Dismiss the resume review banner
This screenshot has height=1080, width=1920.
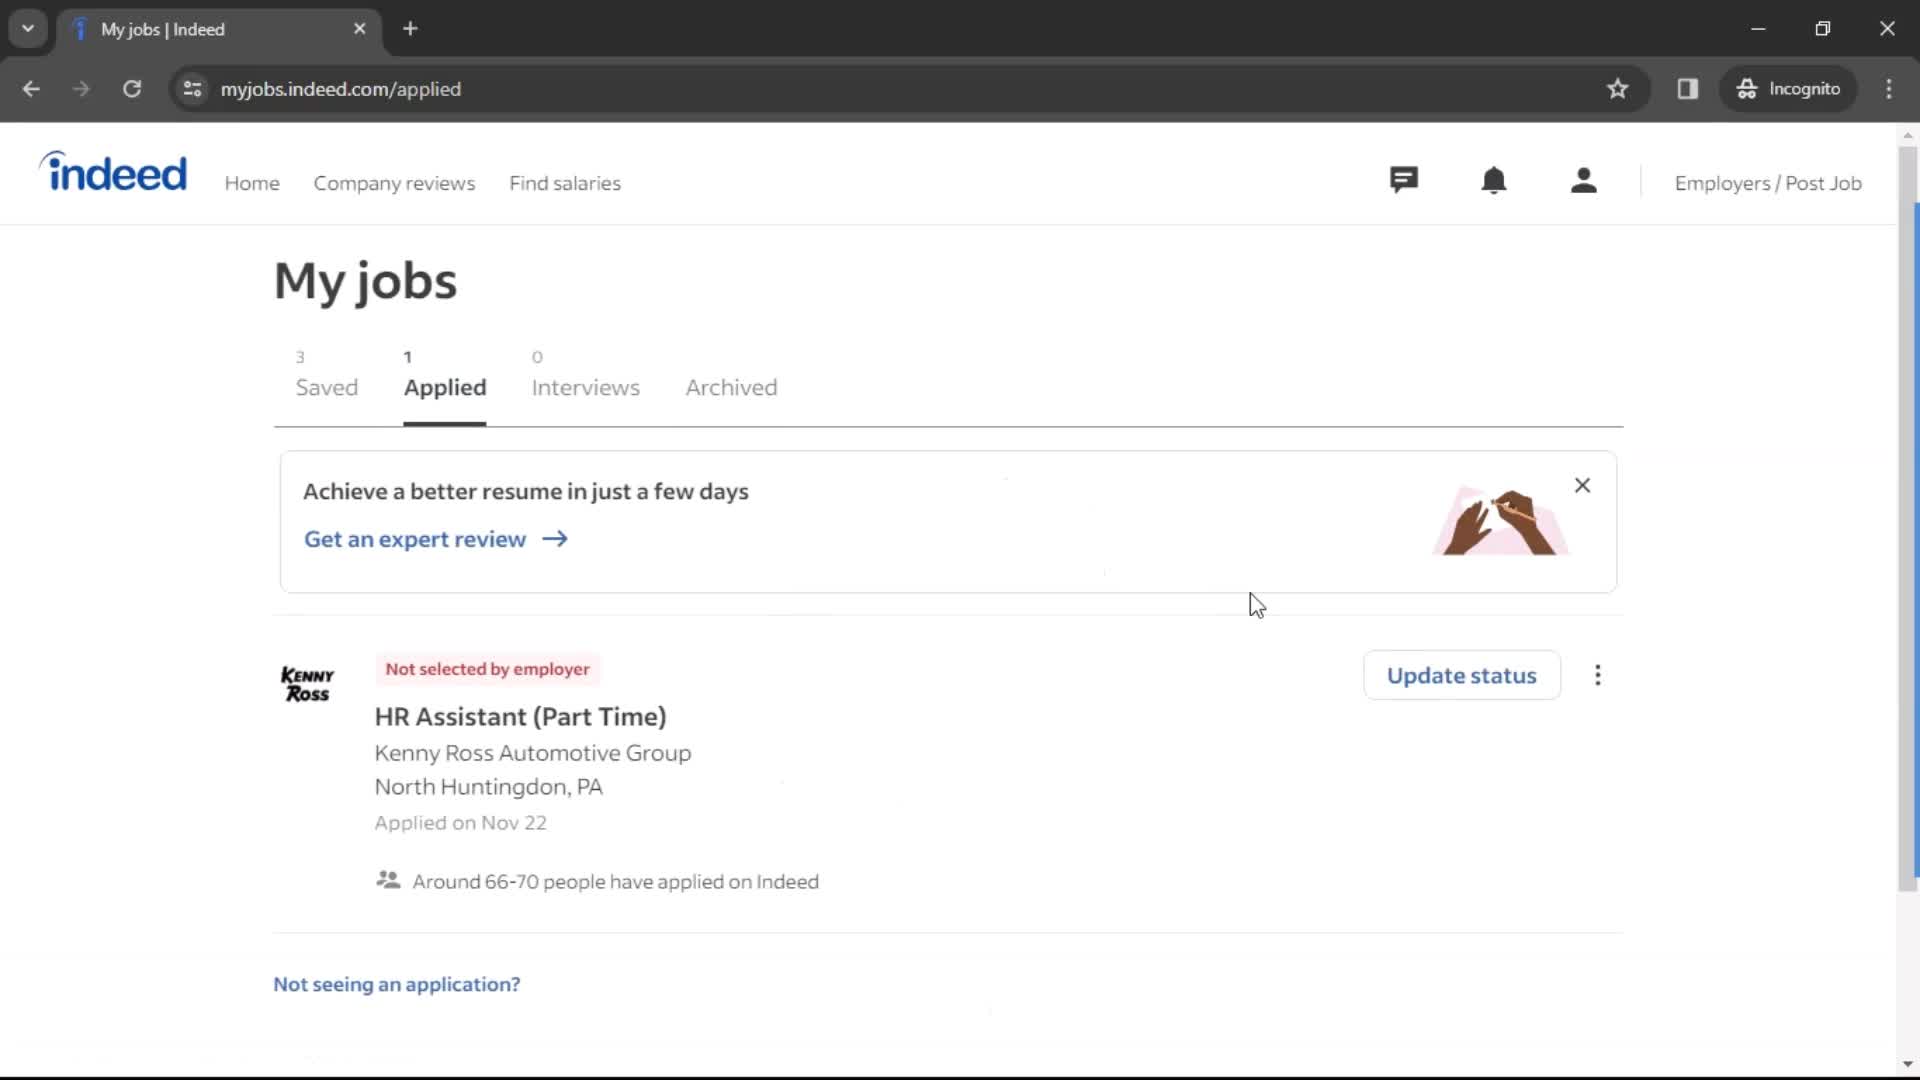point(1582,485)
